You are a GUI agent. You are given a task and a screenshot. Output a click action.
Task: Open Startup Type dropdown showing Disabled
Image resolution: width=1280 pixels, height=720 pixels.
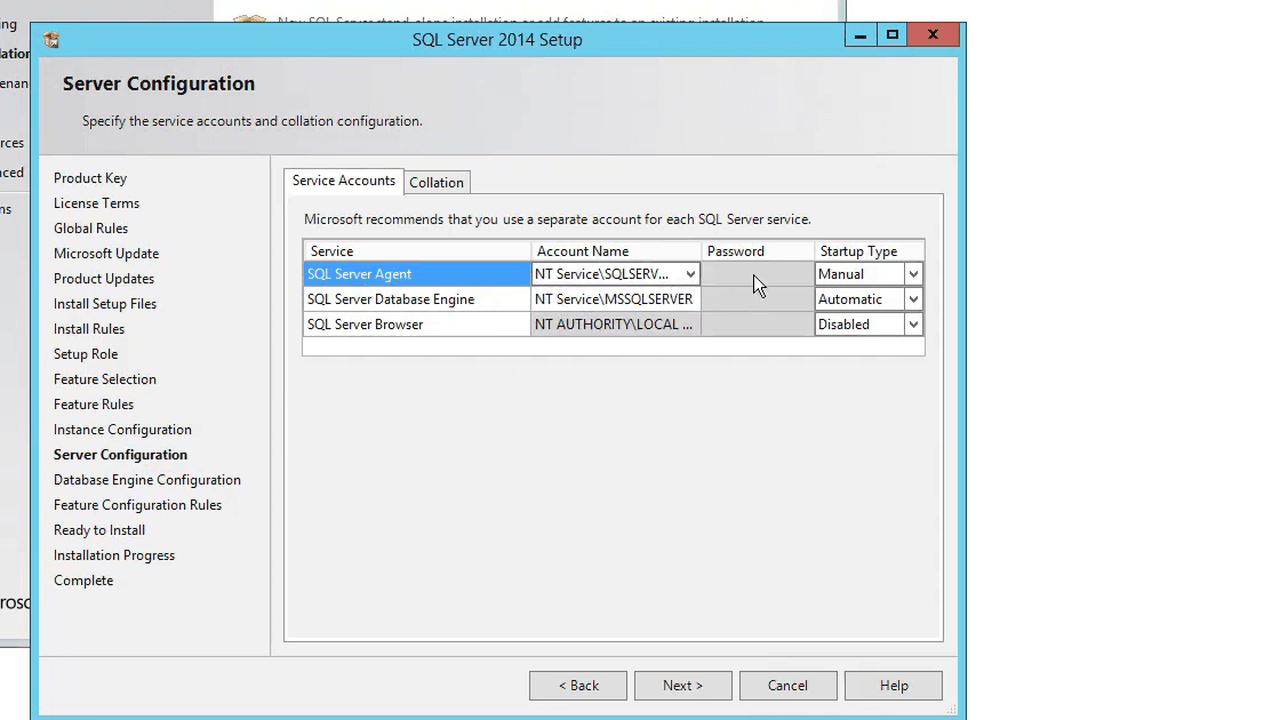(913, 324)
